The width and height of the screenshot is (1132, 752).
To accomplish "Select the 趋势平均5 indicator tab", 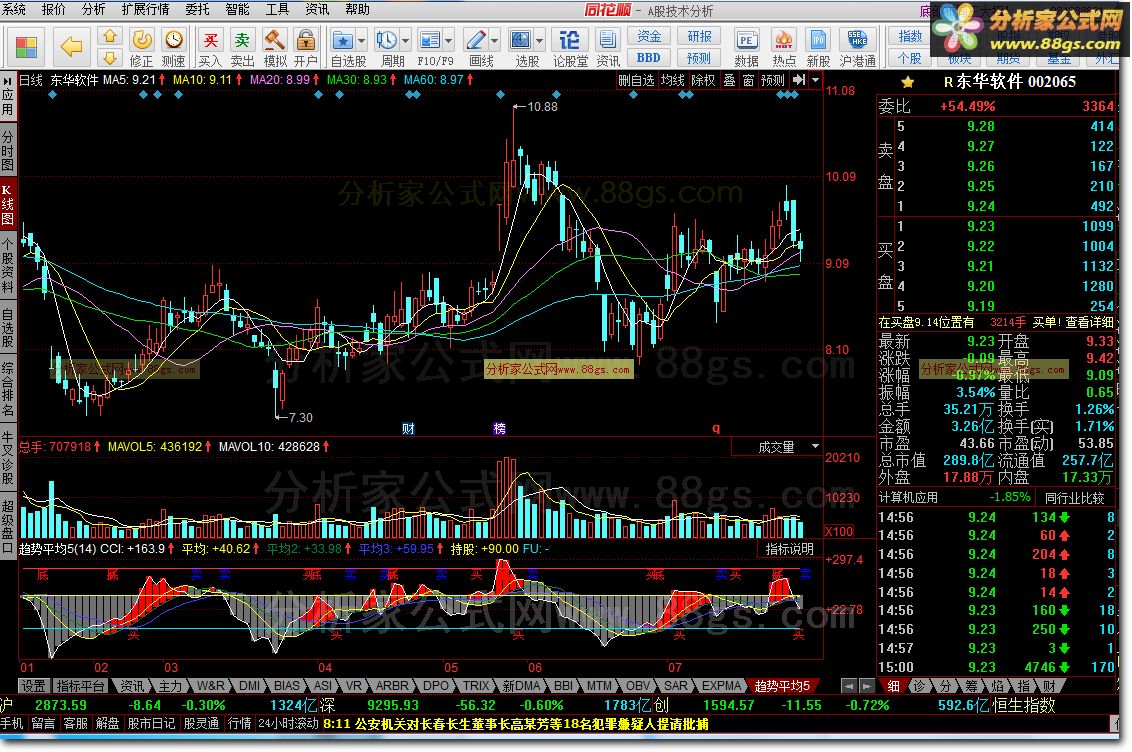I will pyautogui.click(x=783, y=686).
